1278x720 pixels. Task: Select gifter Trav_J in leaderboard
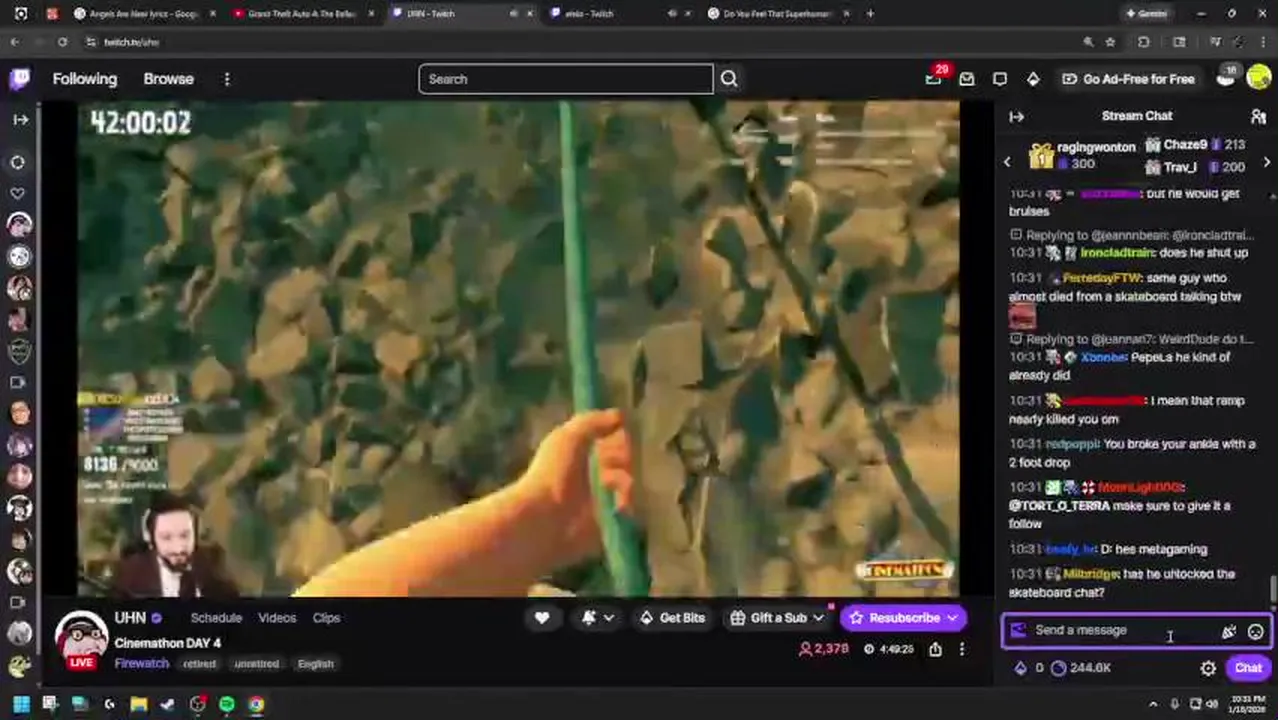click(1180, 167)
